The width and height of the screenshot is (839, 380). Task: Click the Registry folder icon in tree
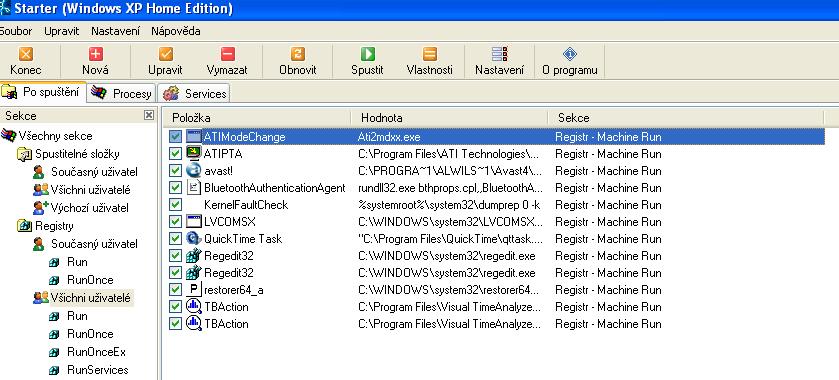[25, 226]
